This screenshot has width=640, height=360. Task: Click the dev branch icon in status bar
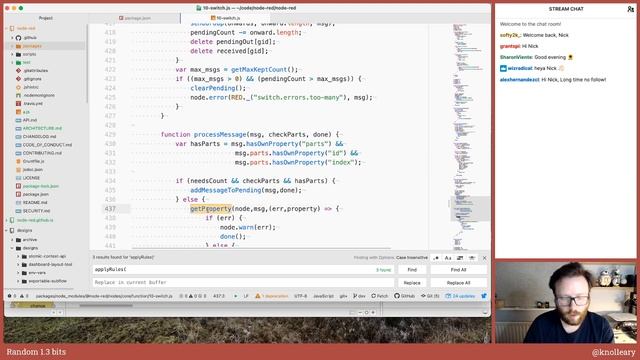point(355,296)
